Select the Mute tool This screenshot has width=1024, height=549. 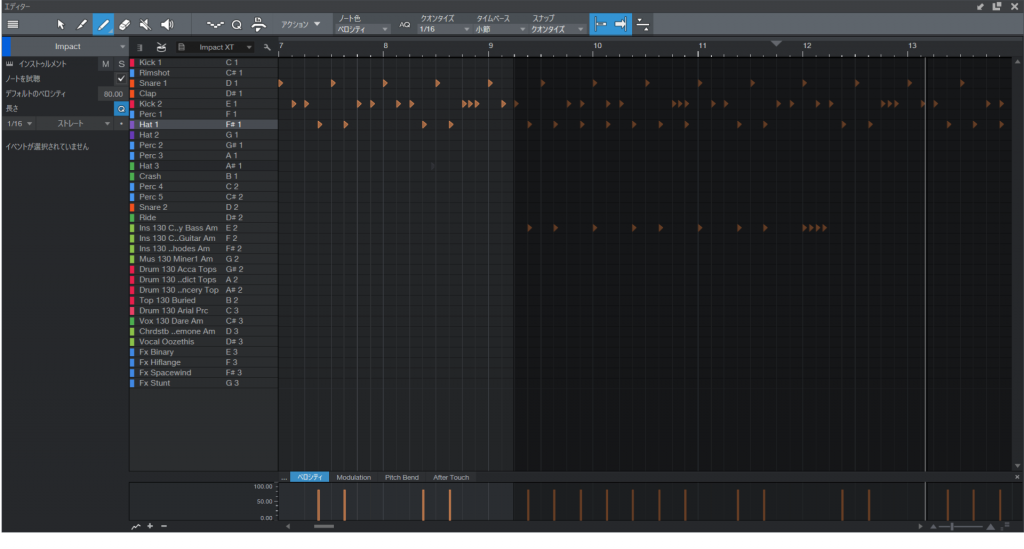click(x=146, y=24)
